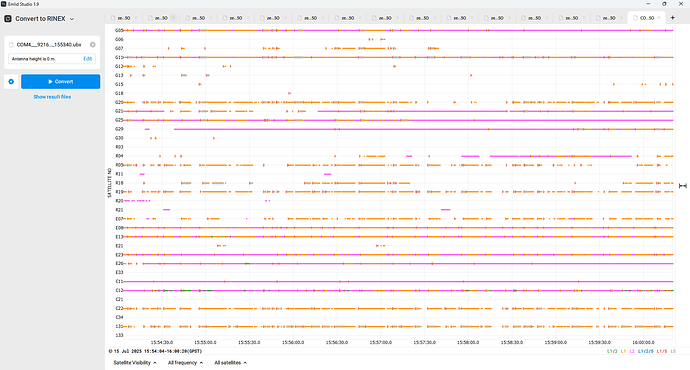690x370 pixels.
Task: Add a new tab with the plus icon
Action: (672, 18)
